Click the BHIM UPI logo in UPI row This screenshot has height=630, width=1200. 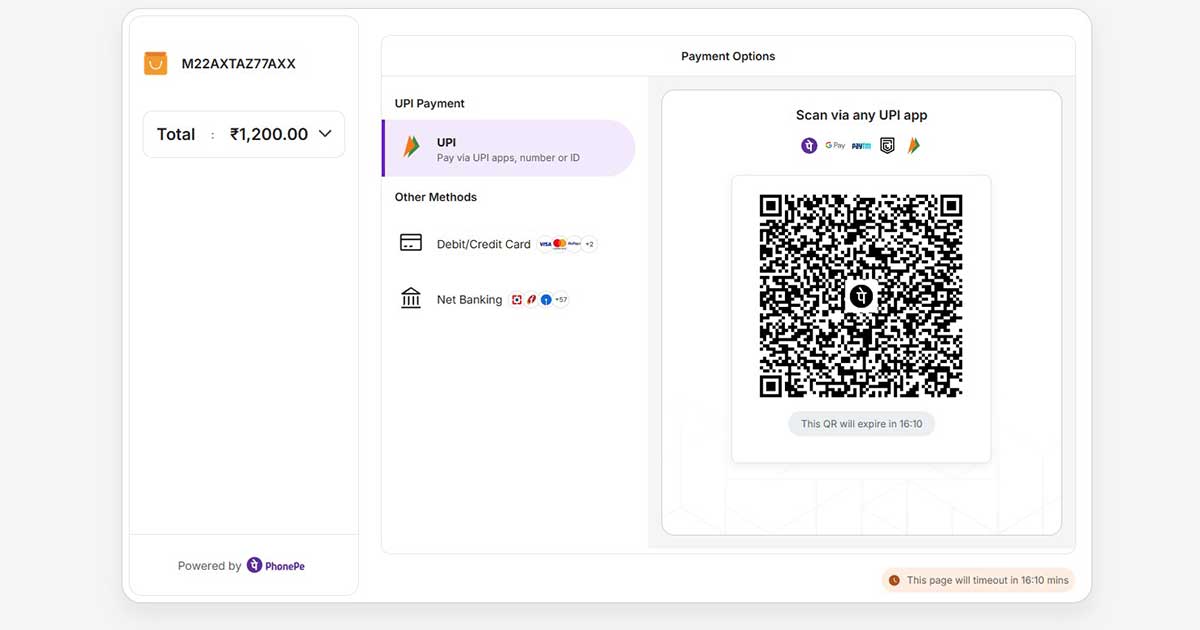[411, 147]
